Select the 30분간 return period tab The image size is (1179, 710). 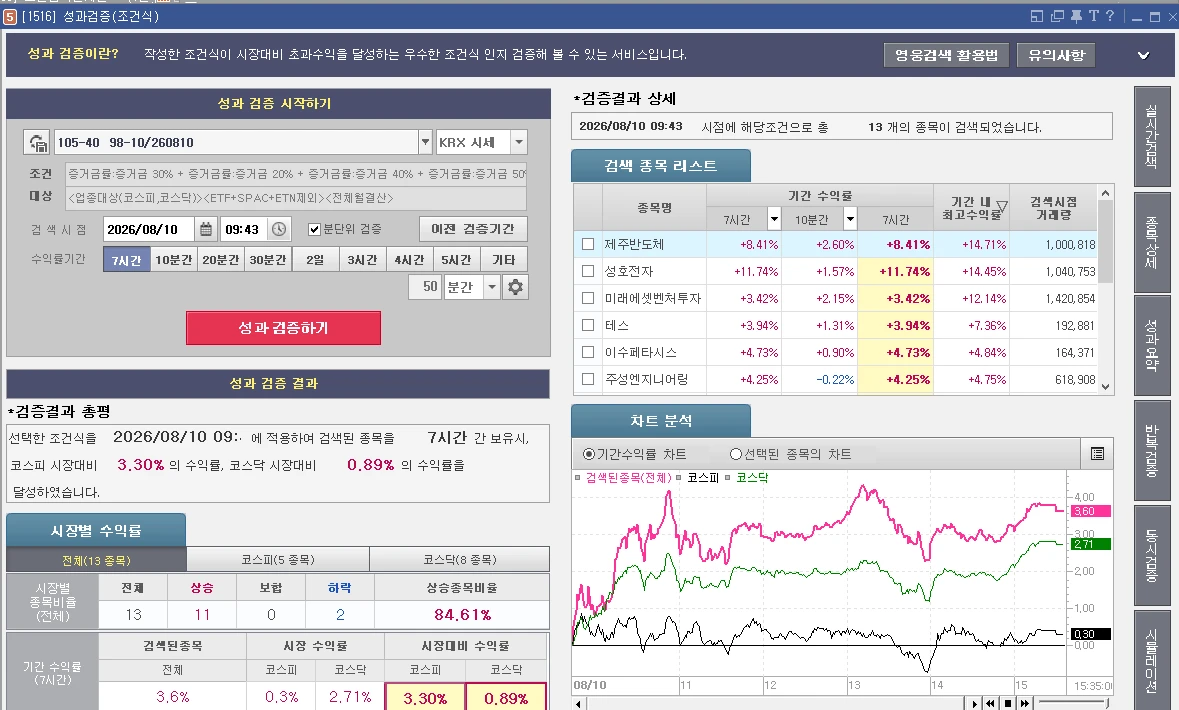click(x=268, y=259)
